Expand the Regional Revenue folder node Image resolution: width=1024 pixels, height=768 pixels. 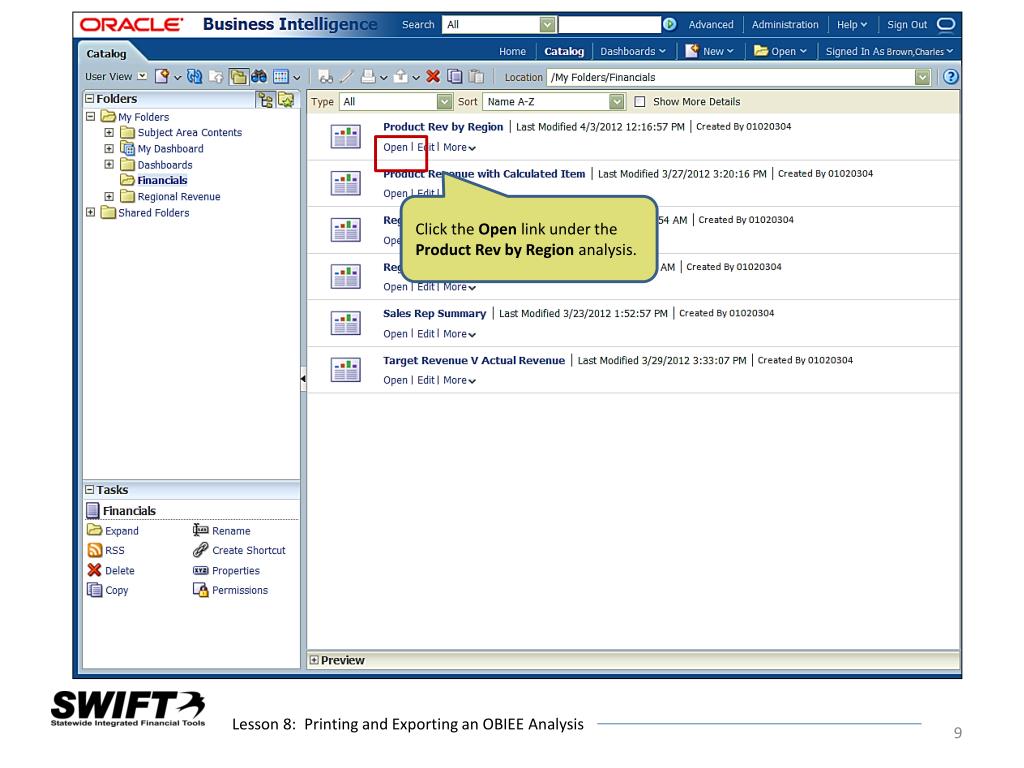(109, 196)
